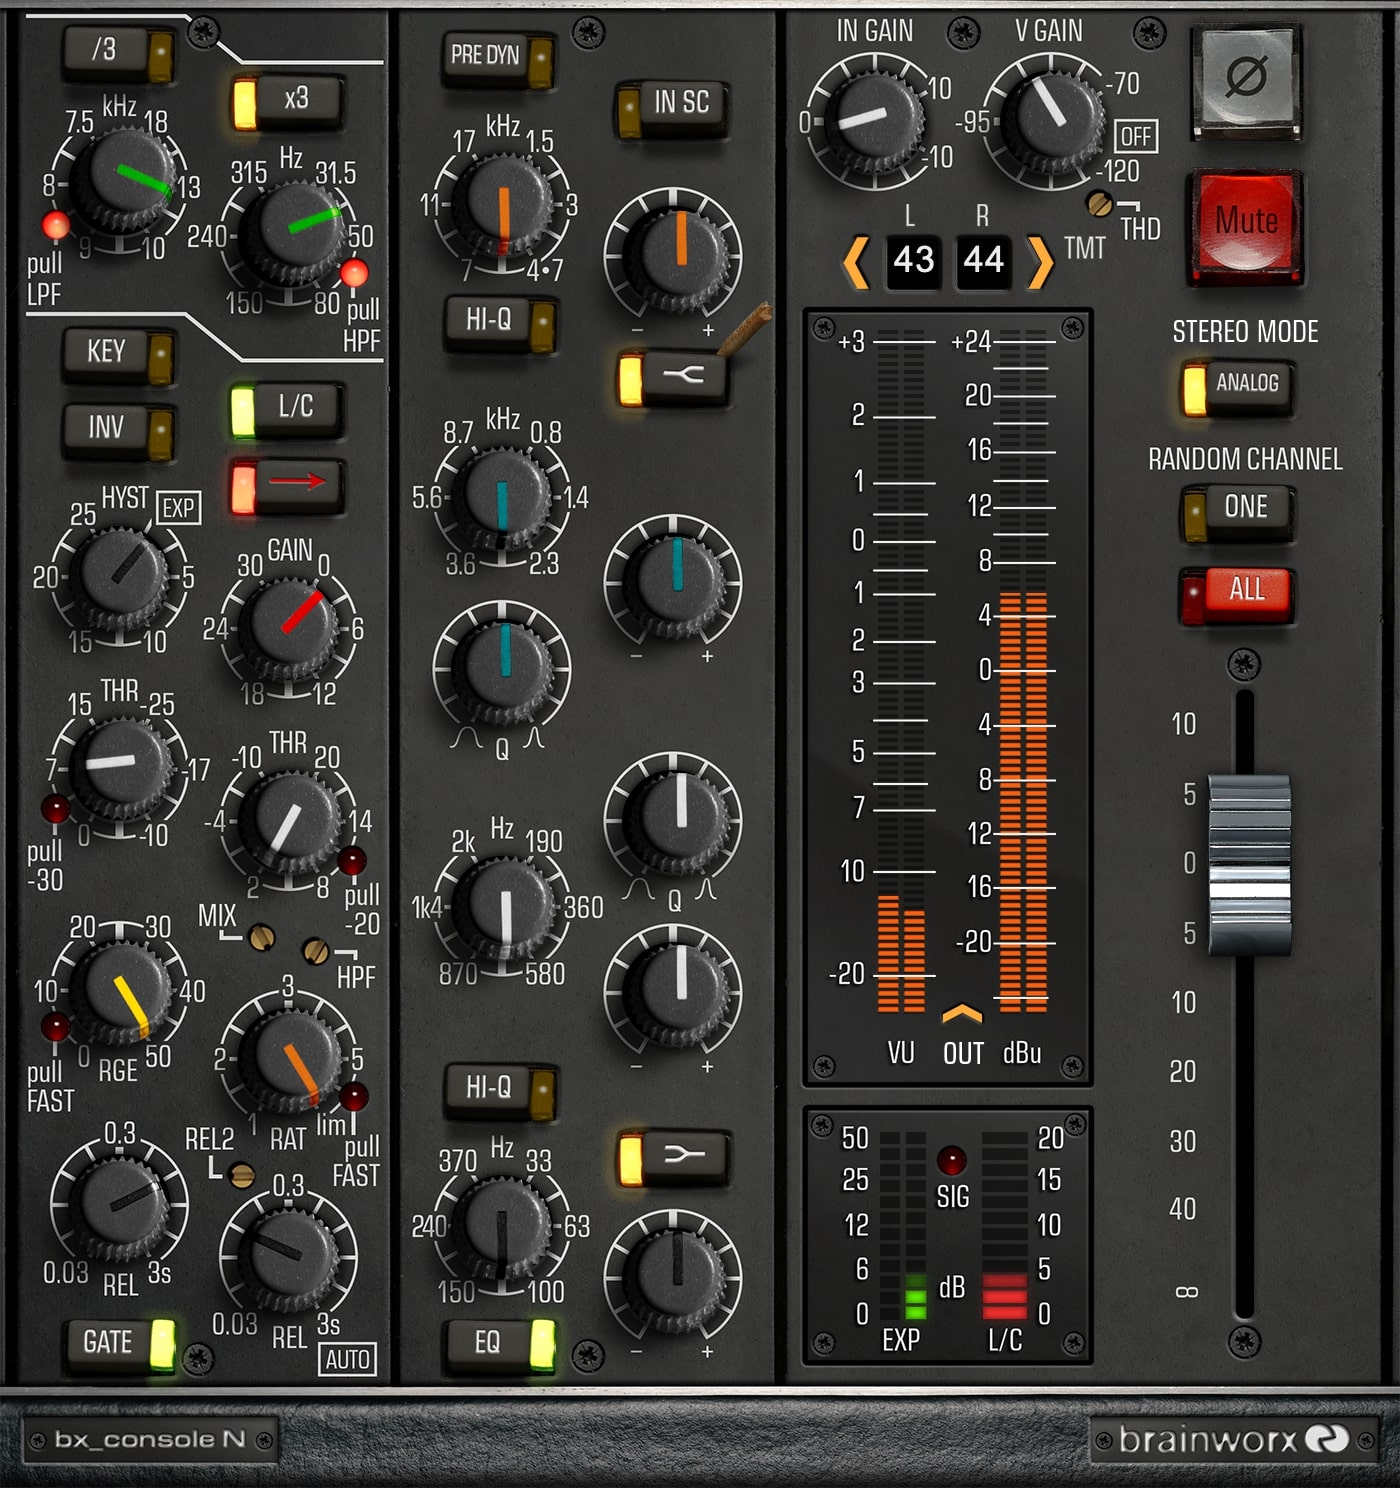Toggle the GATE enable switch
The image size is (1400, 1488).
(x=122, y=1345)
